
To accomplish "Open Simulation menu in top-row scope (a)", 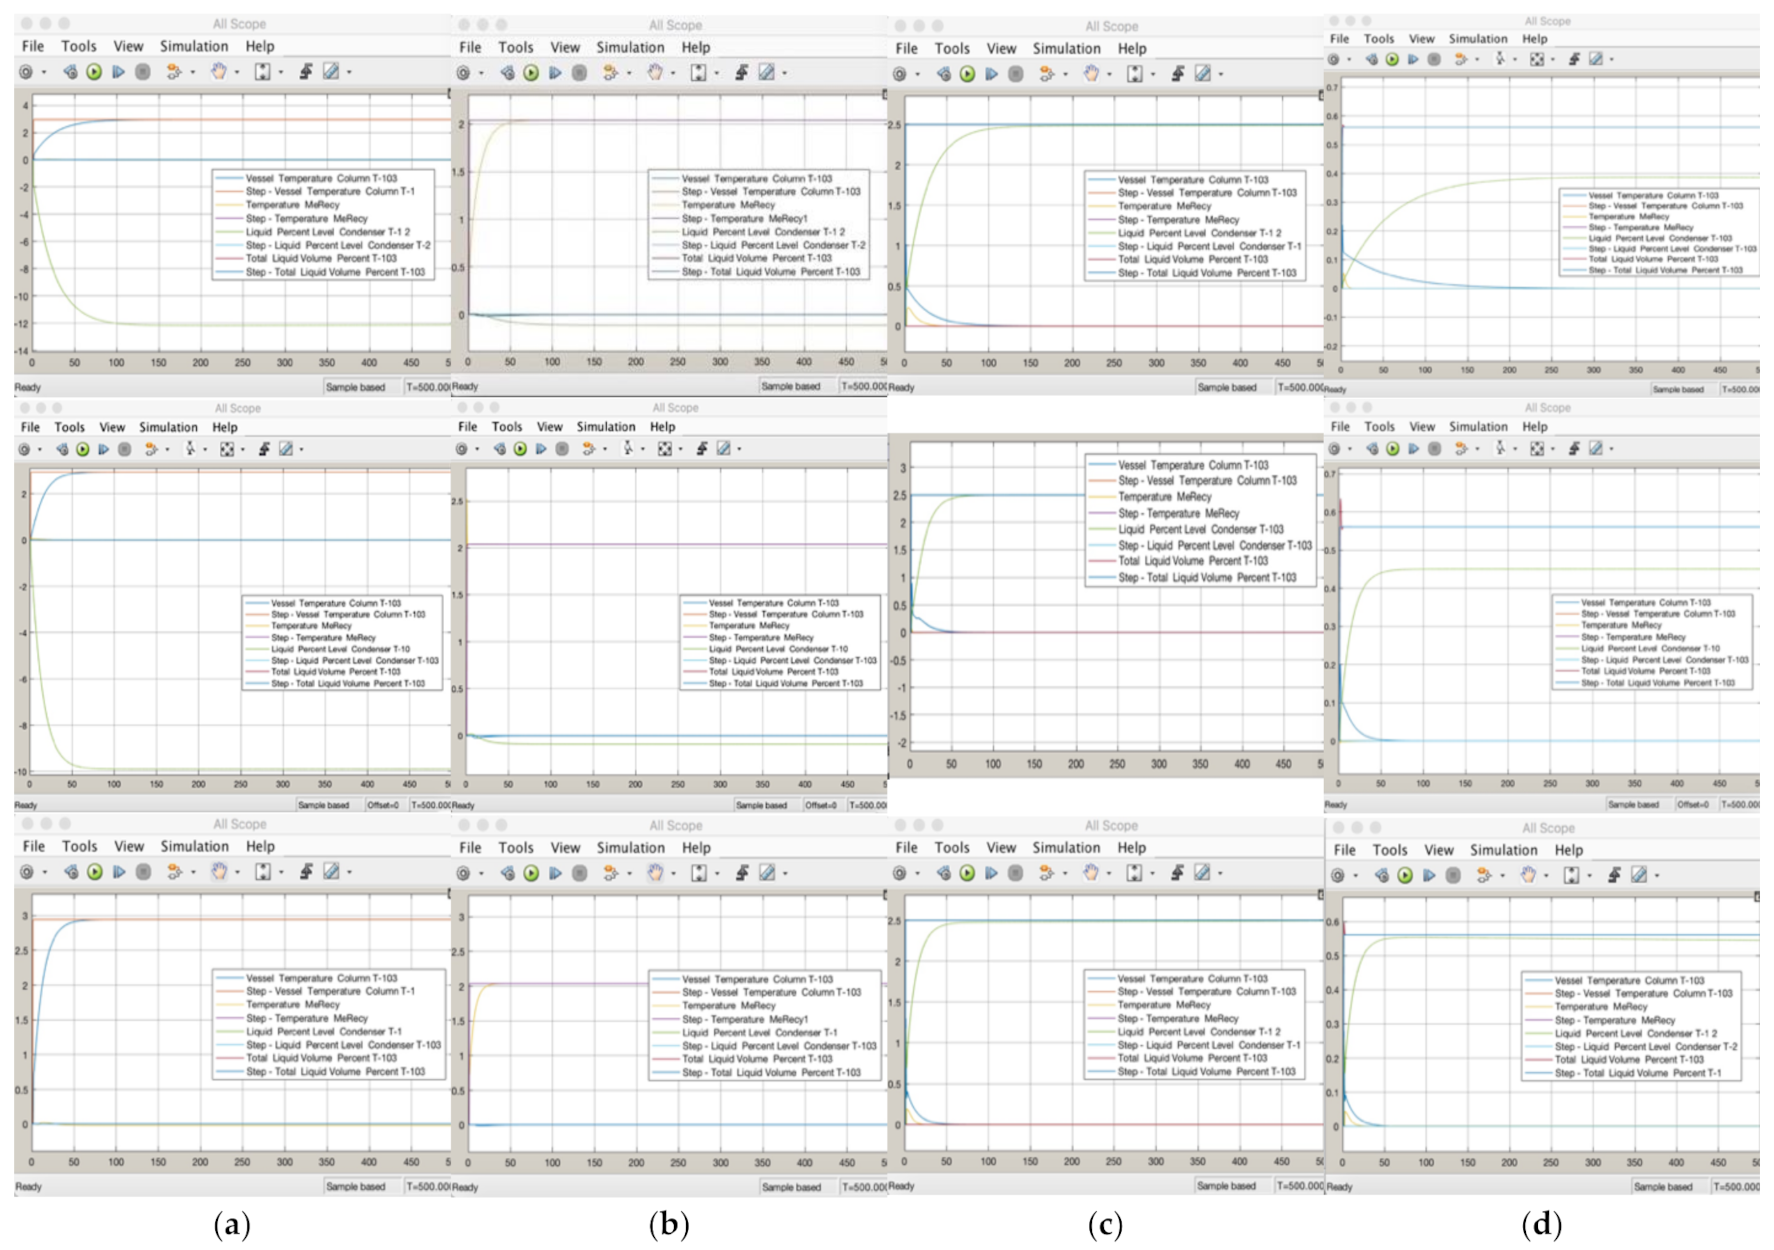I will click(194, 46).
